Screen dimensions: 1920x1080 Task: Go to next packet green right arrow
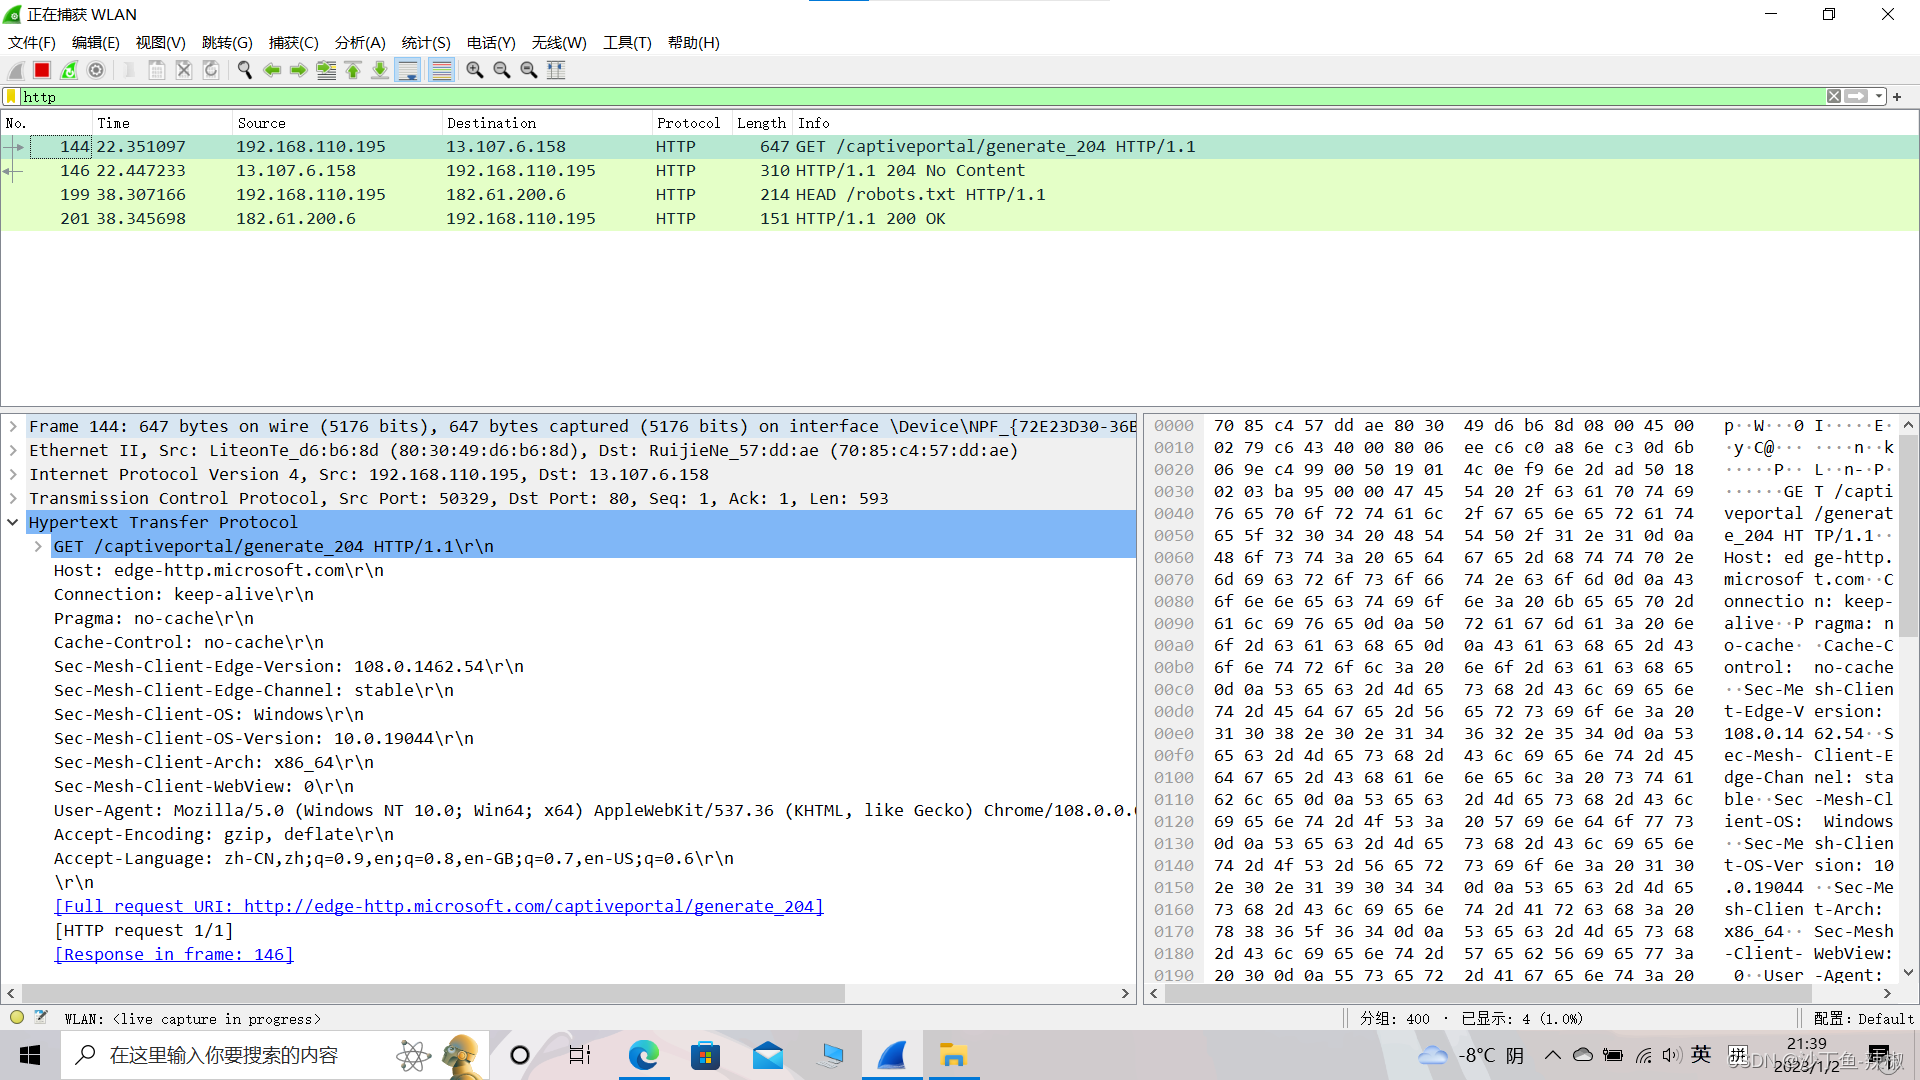(x=299, y=70)
